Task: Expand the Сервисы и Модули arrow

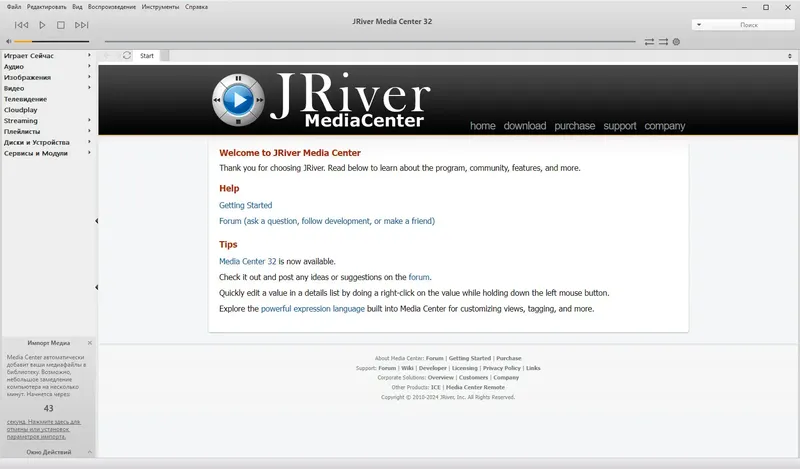Action: (x=89, y=152)
